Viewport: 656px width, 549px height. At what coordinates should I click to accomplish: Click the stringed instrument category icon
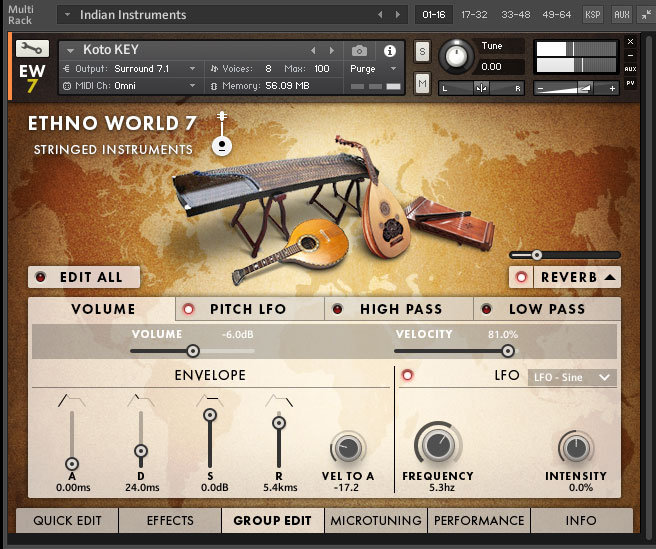[222, 134]
